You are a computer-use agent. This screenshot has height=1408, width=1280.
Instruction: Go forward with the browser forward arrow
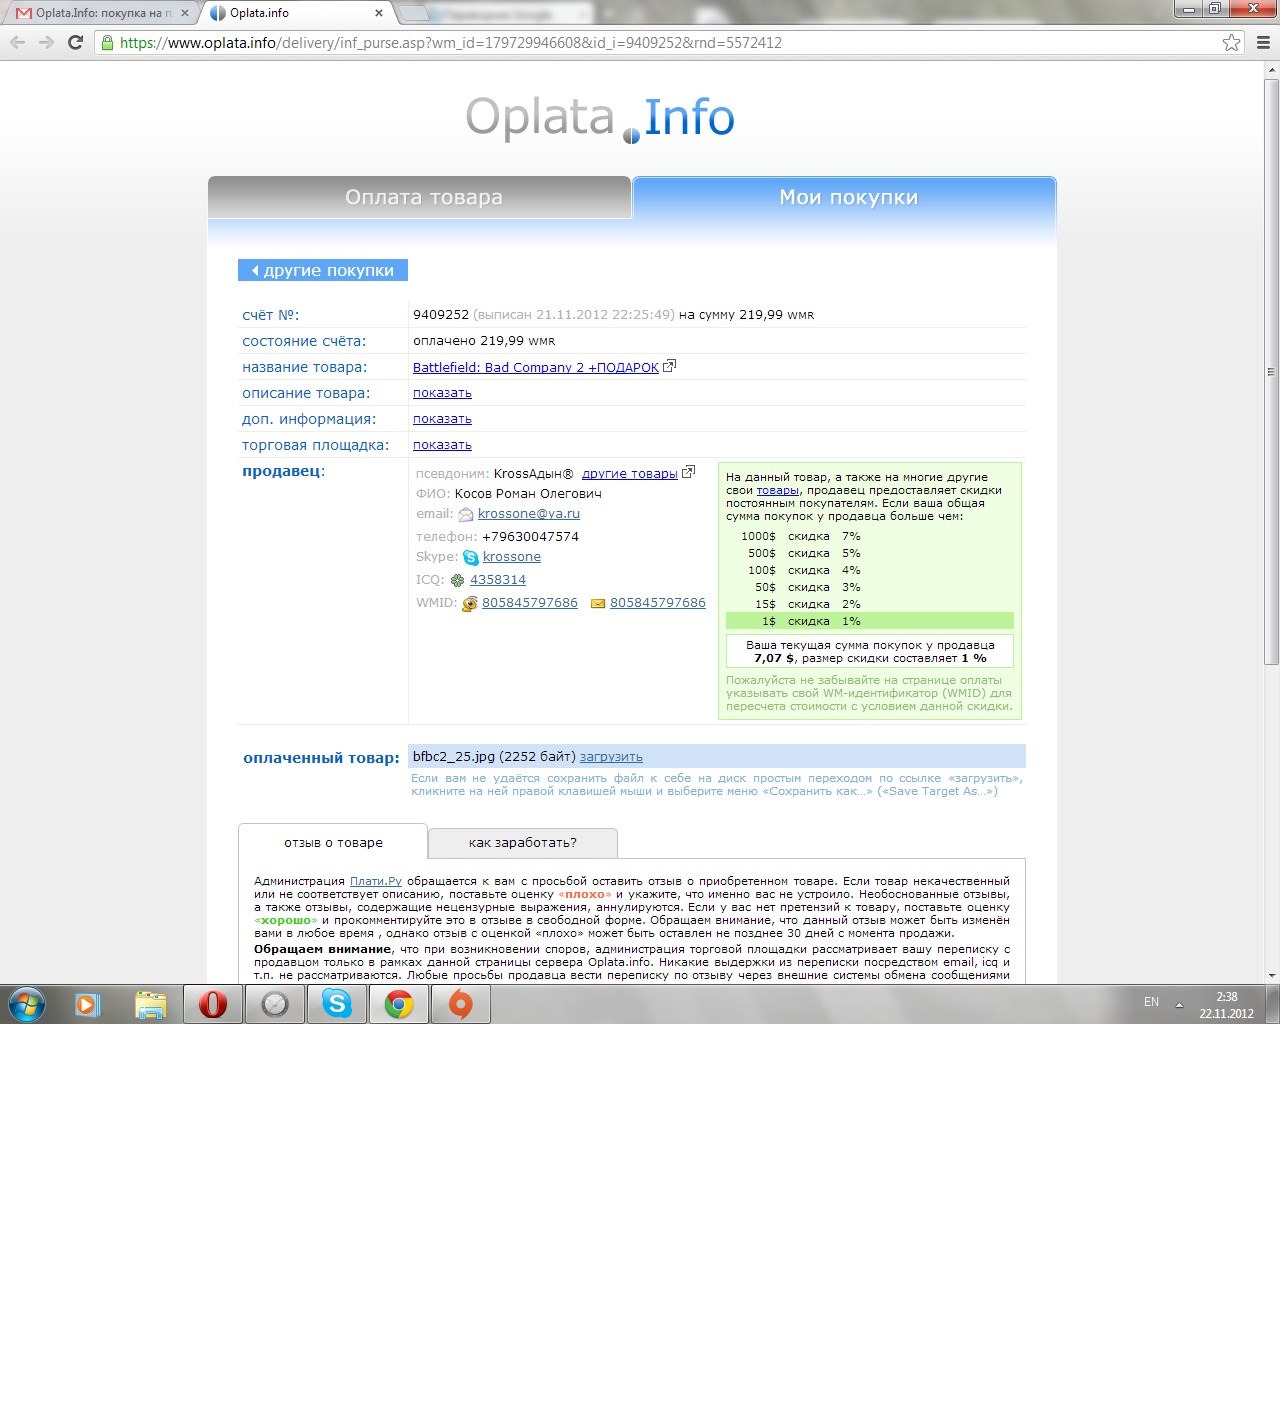click(46, 42)
